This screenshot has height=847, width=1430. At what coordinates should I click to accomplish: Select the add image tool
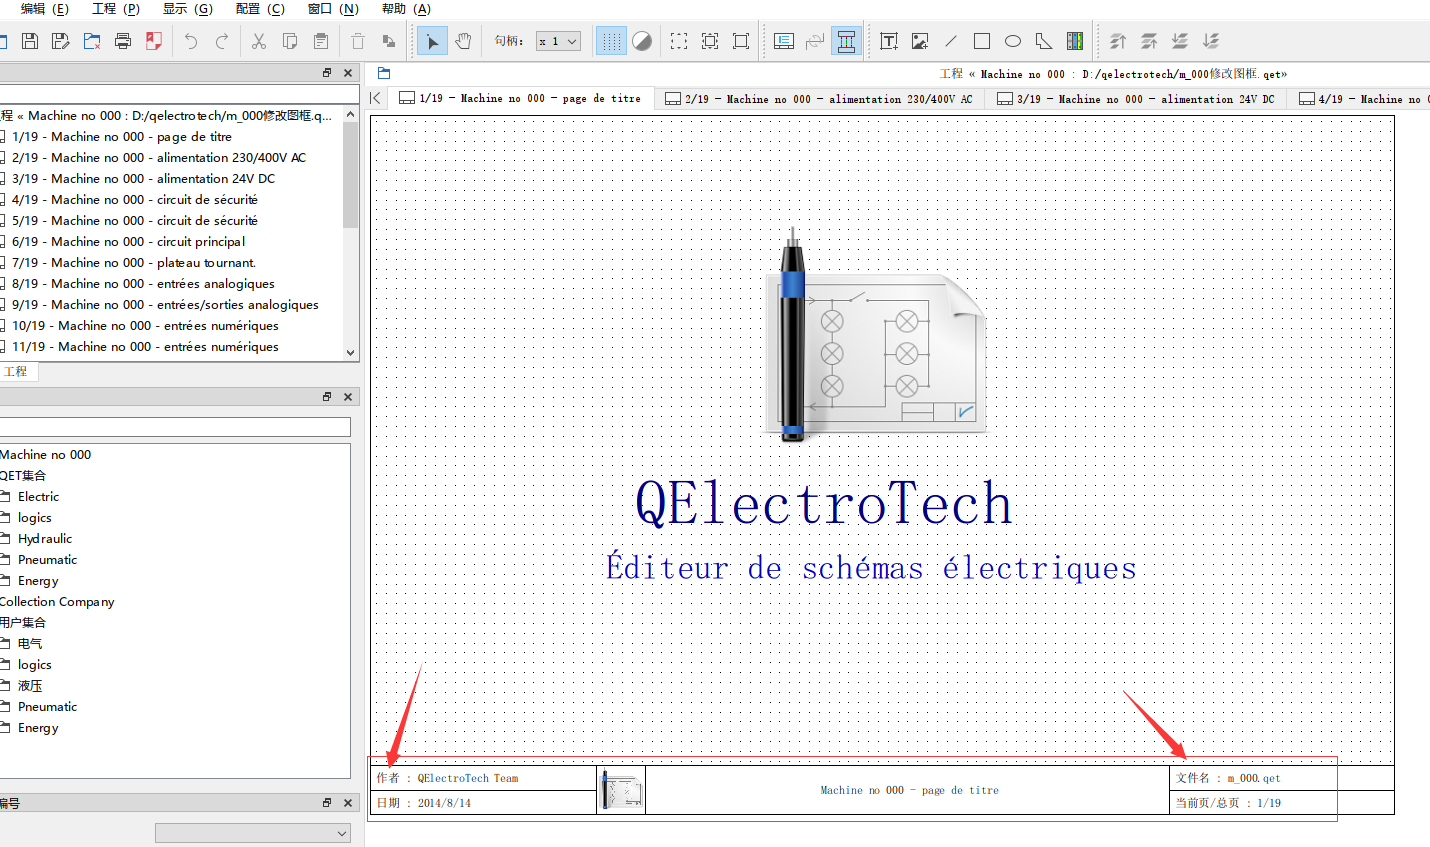tap(920, 41)
